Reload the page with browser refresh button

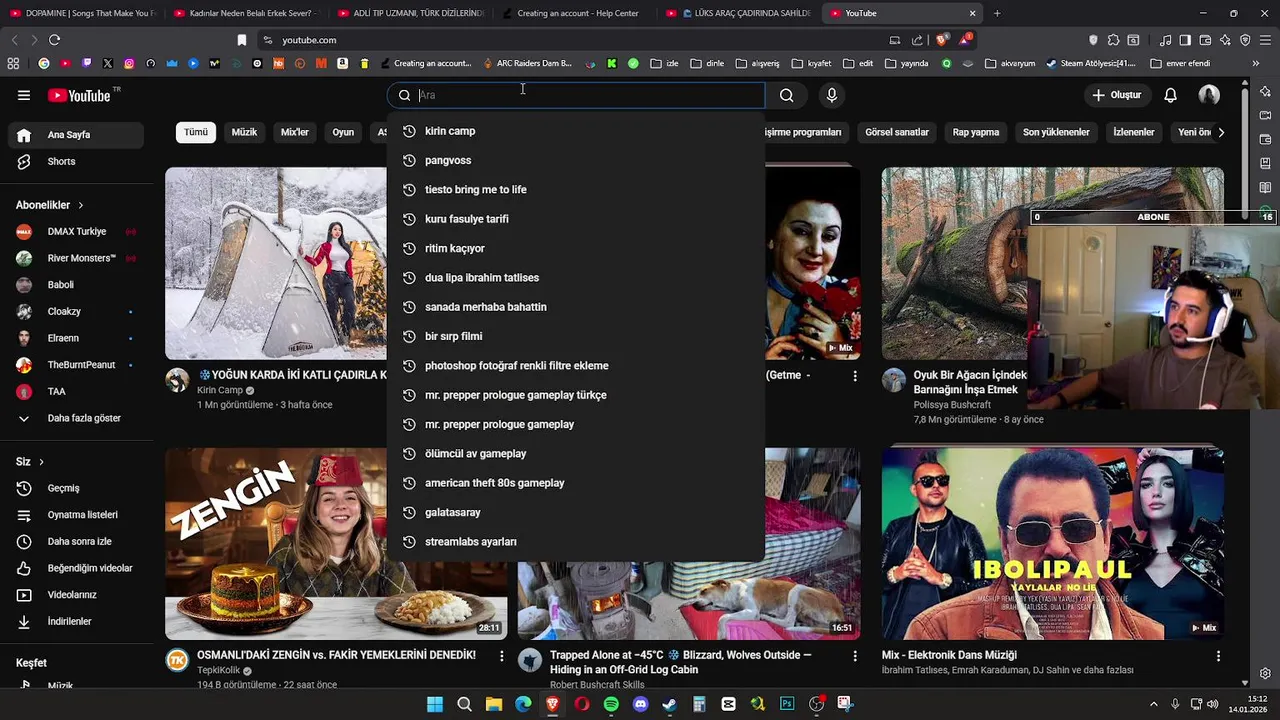pos(54,40)
